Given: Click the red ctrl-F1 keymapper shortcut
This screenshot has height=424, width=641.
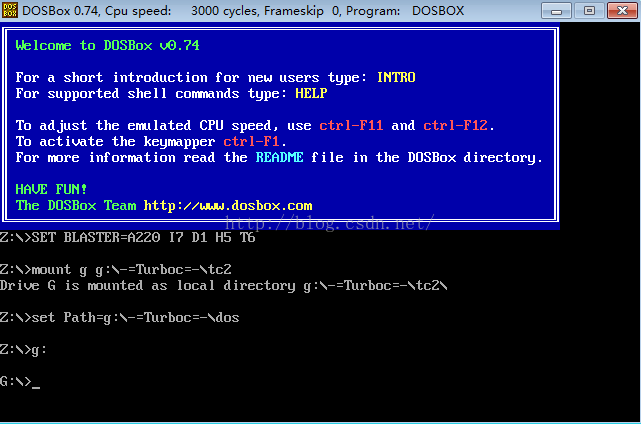Looking at the screenshot, I should coord(251,141).
